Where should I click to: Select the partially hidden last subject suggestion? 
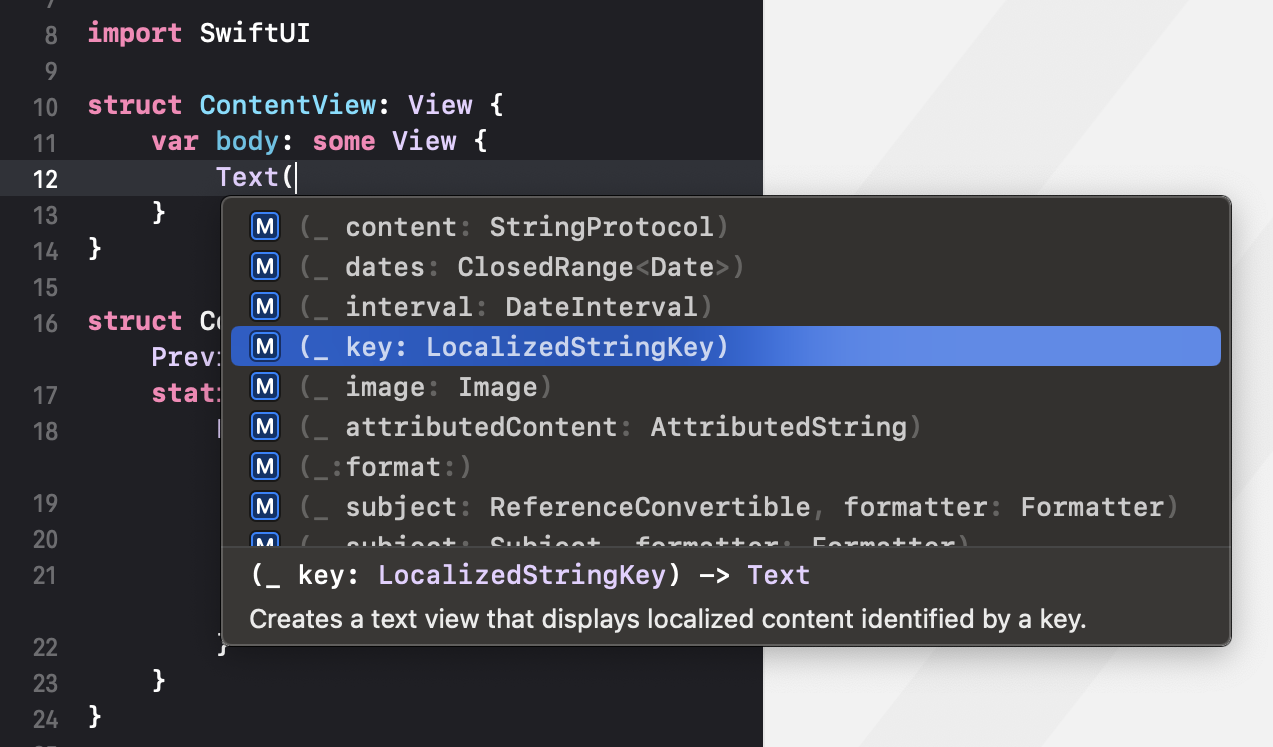point(726,538)
